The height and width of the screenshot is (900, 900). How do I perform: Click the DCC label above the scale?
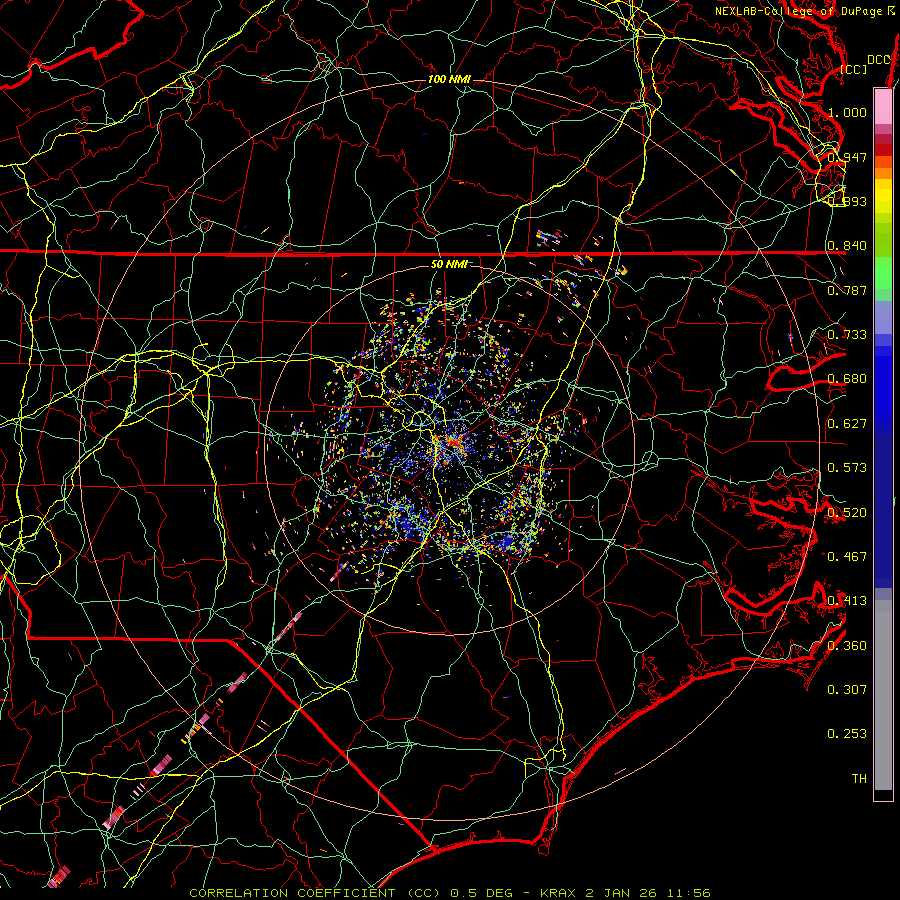tap(879, 60)
